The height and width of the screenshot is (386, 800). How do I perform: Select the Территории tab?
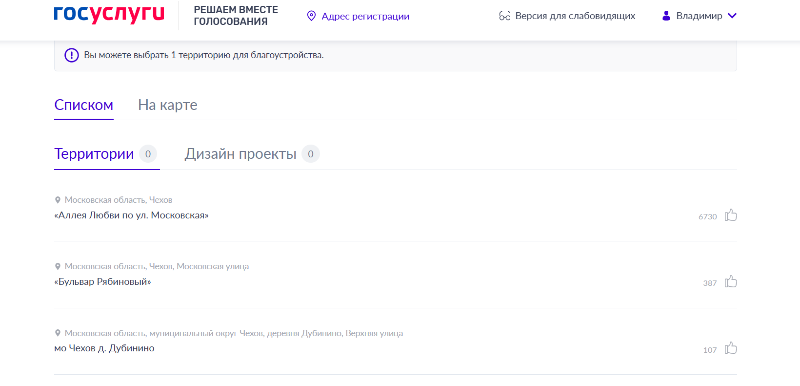coord(94,154)
